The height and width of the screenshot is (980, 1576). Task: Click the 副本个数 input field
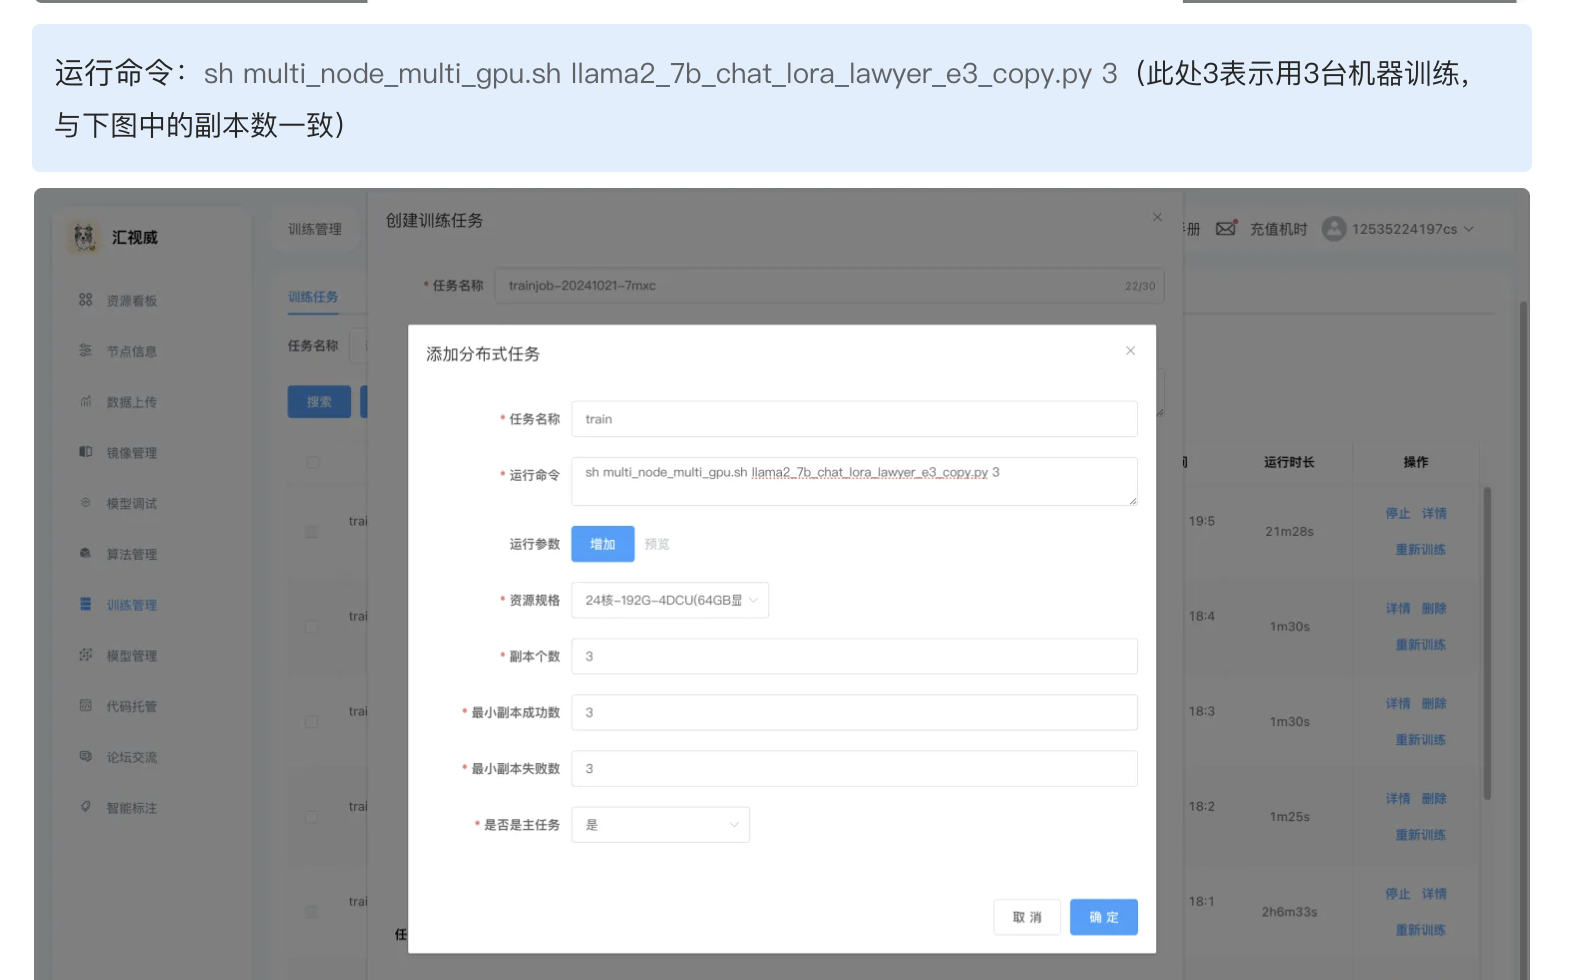(854, 656)
